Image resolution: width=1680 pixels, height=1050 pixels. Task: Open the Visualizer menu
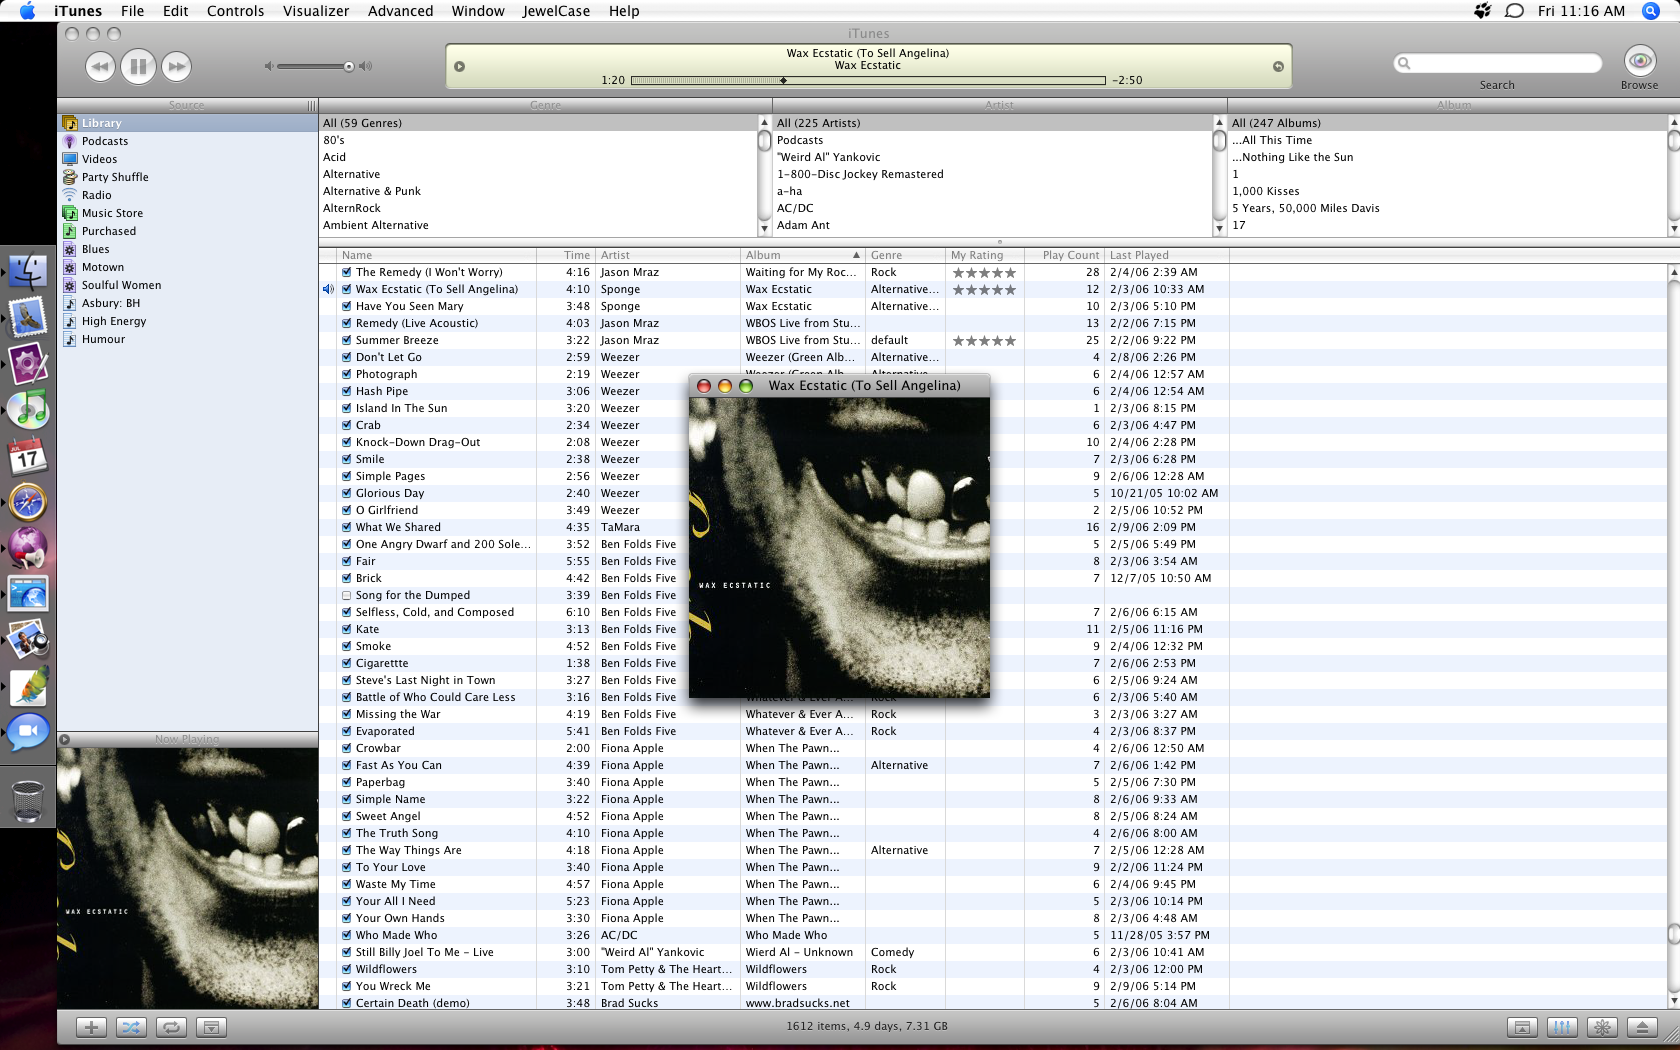coord(316,11)
